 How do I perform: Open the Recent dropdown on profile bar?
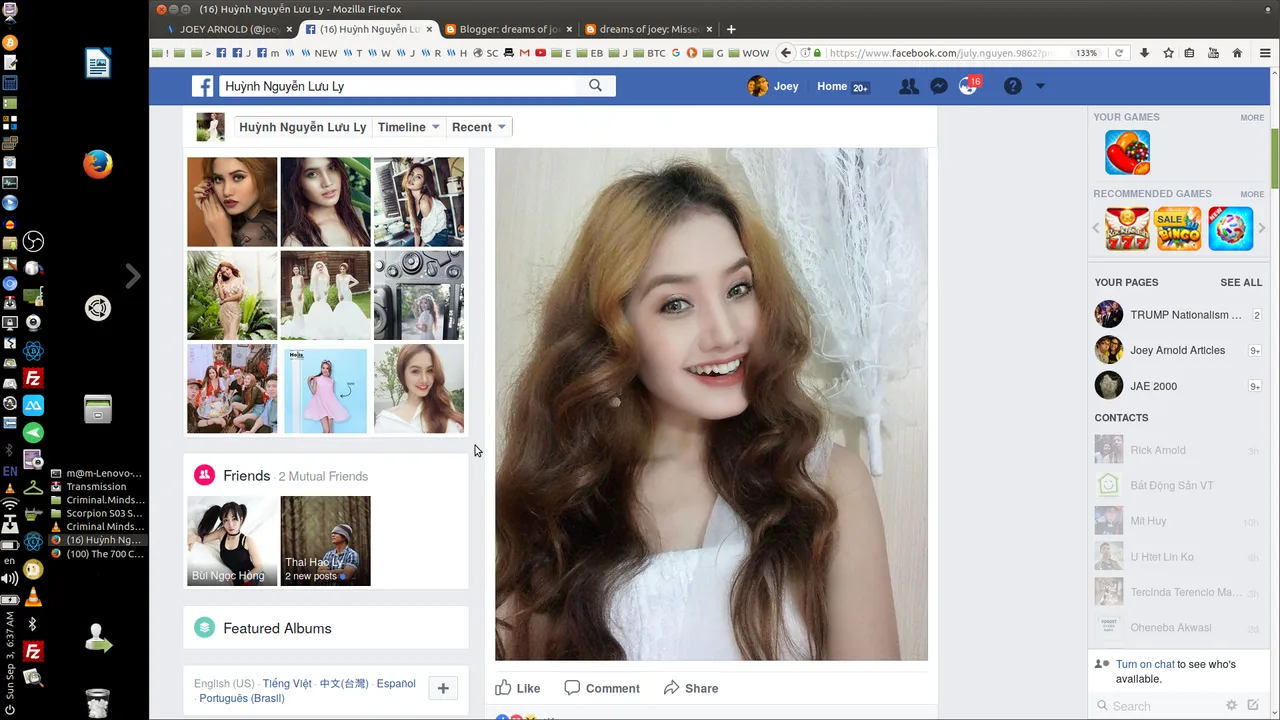point(480,127)
